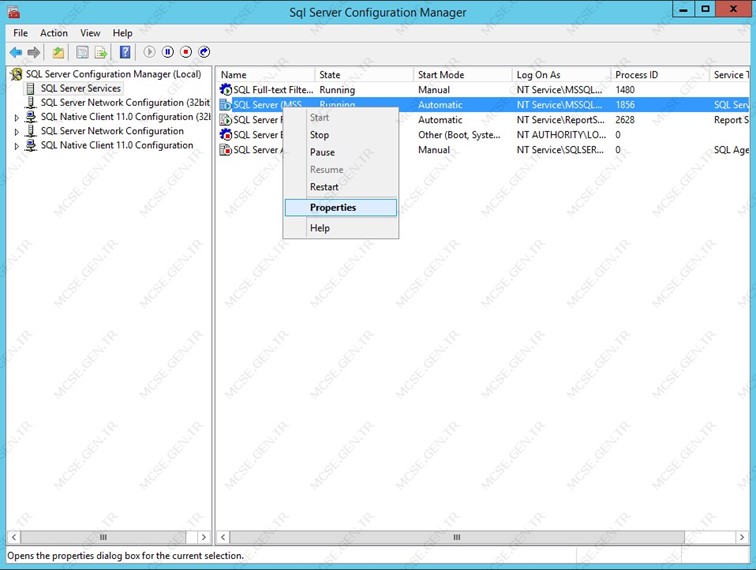Click the Pause Service toolbar icon
Screen dimensions: 756x570
(168, 52)
